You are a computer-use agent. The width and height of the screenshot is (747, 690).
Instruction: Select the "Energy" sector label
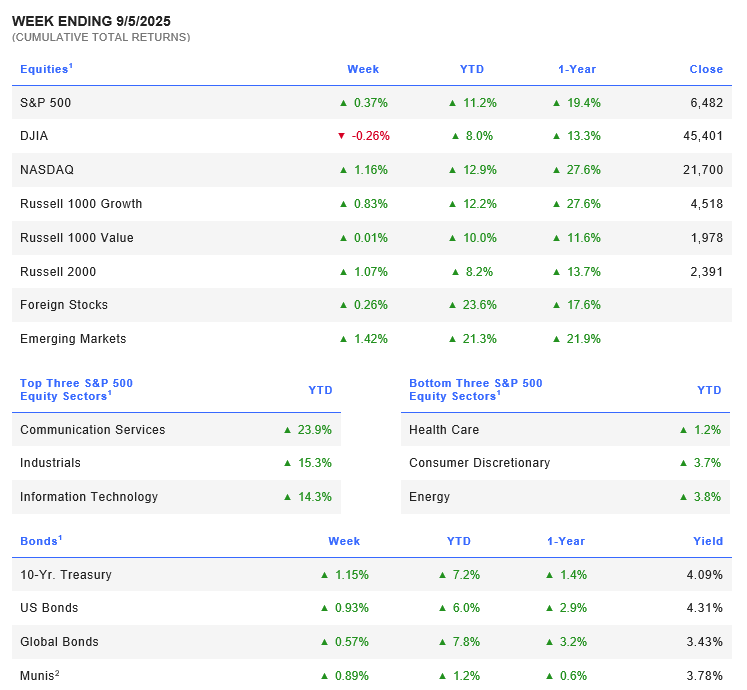point(429,497)
